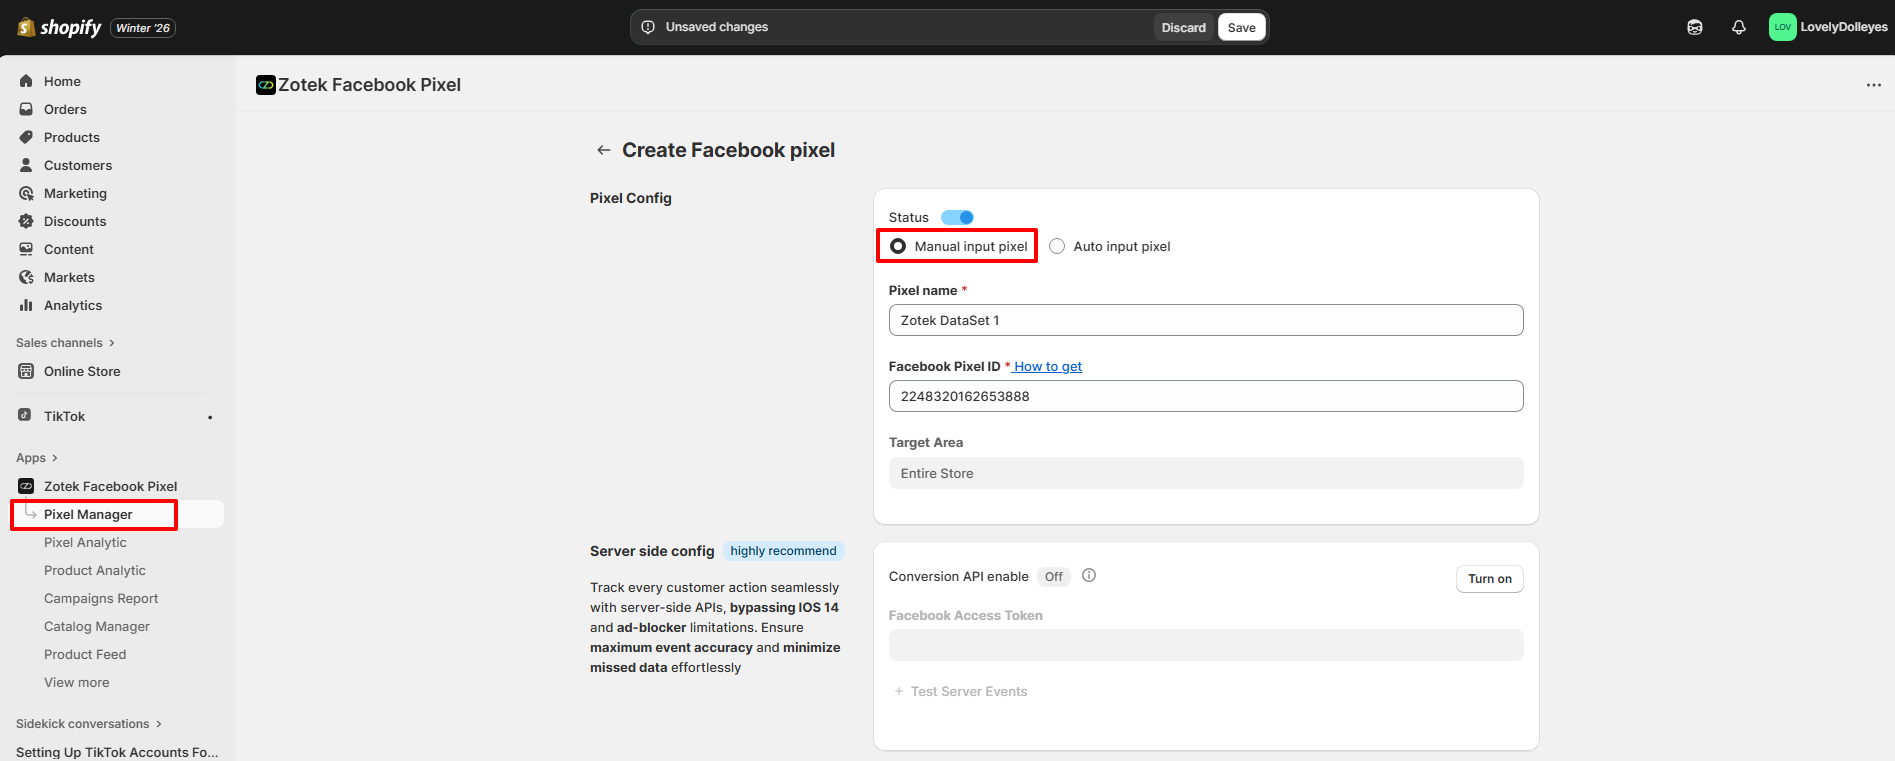Screen dimensions: 1895x761
Task: Expand Sidekick conversations list
Action: tap(88, 724)
